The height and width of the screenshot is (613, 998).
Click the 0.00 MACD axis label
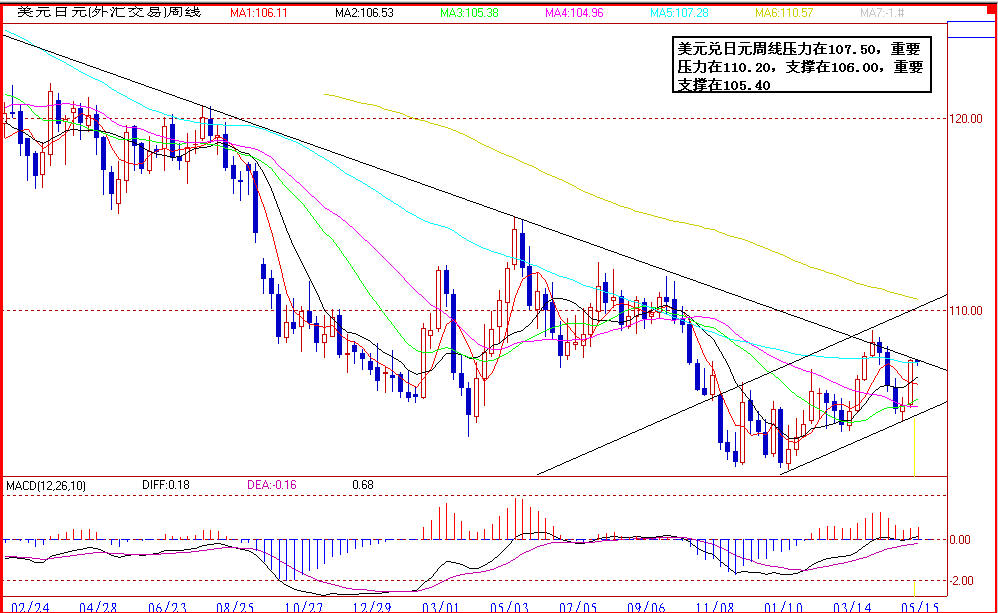pos(960,540)
